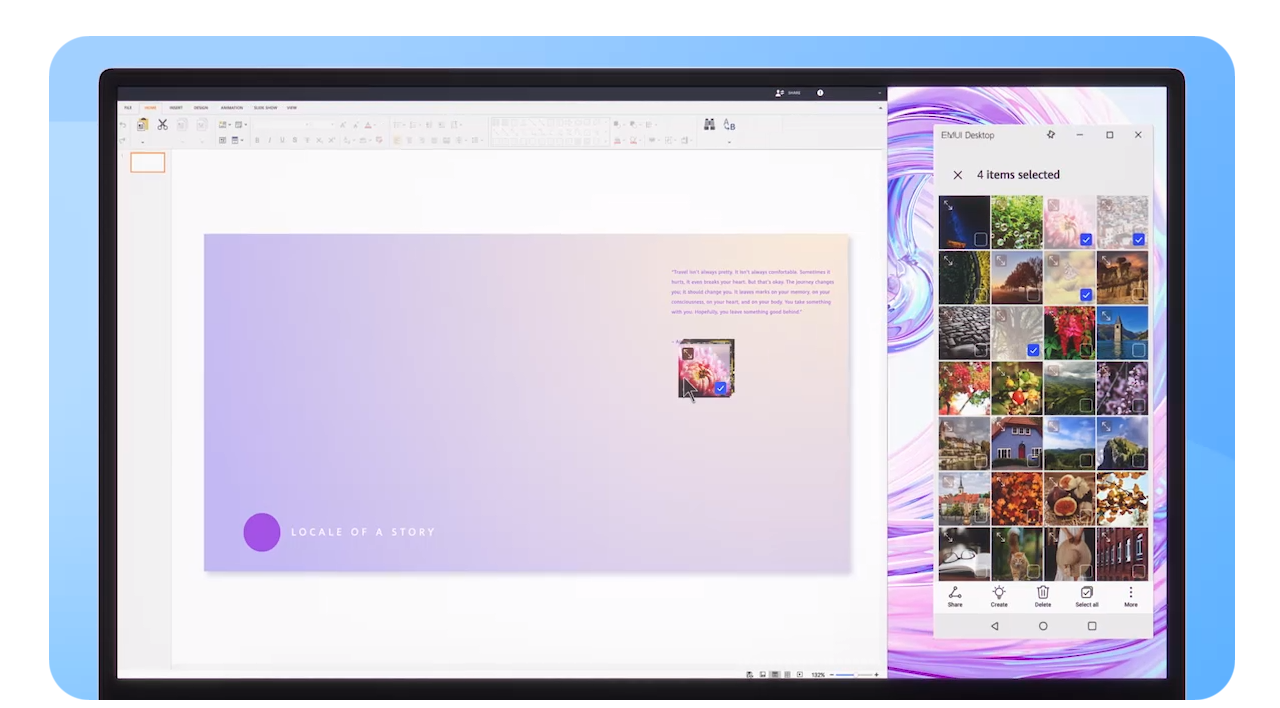Select the green hills landscape photo checkbox

1086,405
